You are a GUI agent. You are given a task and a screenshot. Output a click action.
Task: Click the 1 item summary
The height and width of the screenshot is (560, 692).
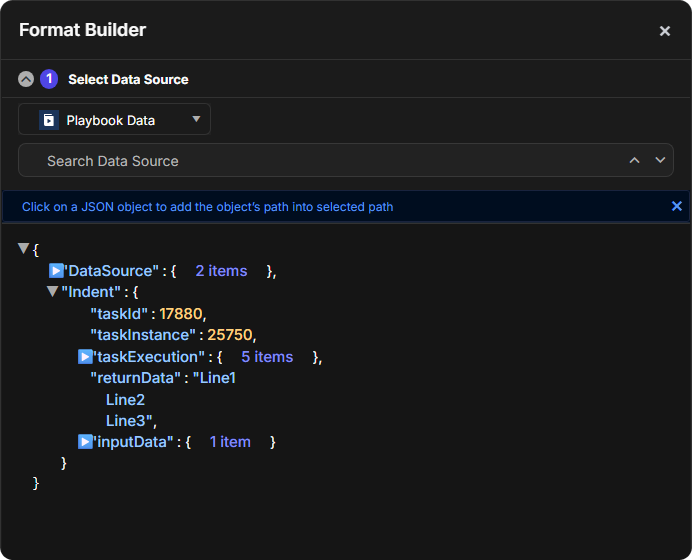click(x=230, y=442)
